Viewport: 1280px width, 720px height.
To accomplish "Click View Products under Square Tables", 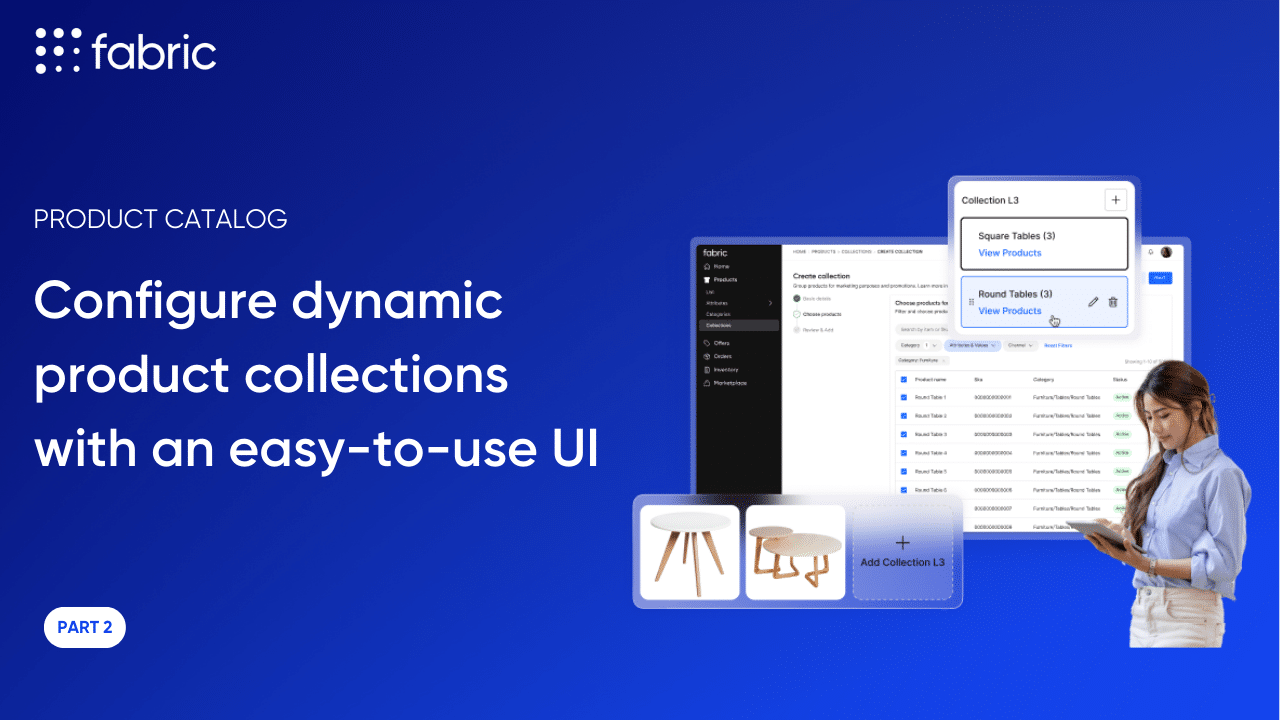I will click(x=1009, y=253).
